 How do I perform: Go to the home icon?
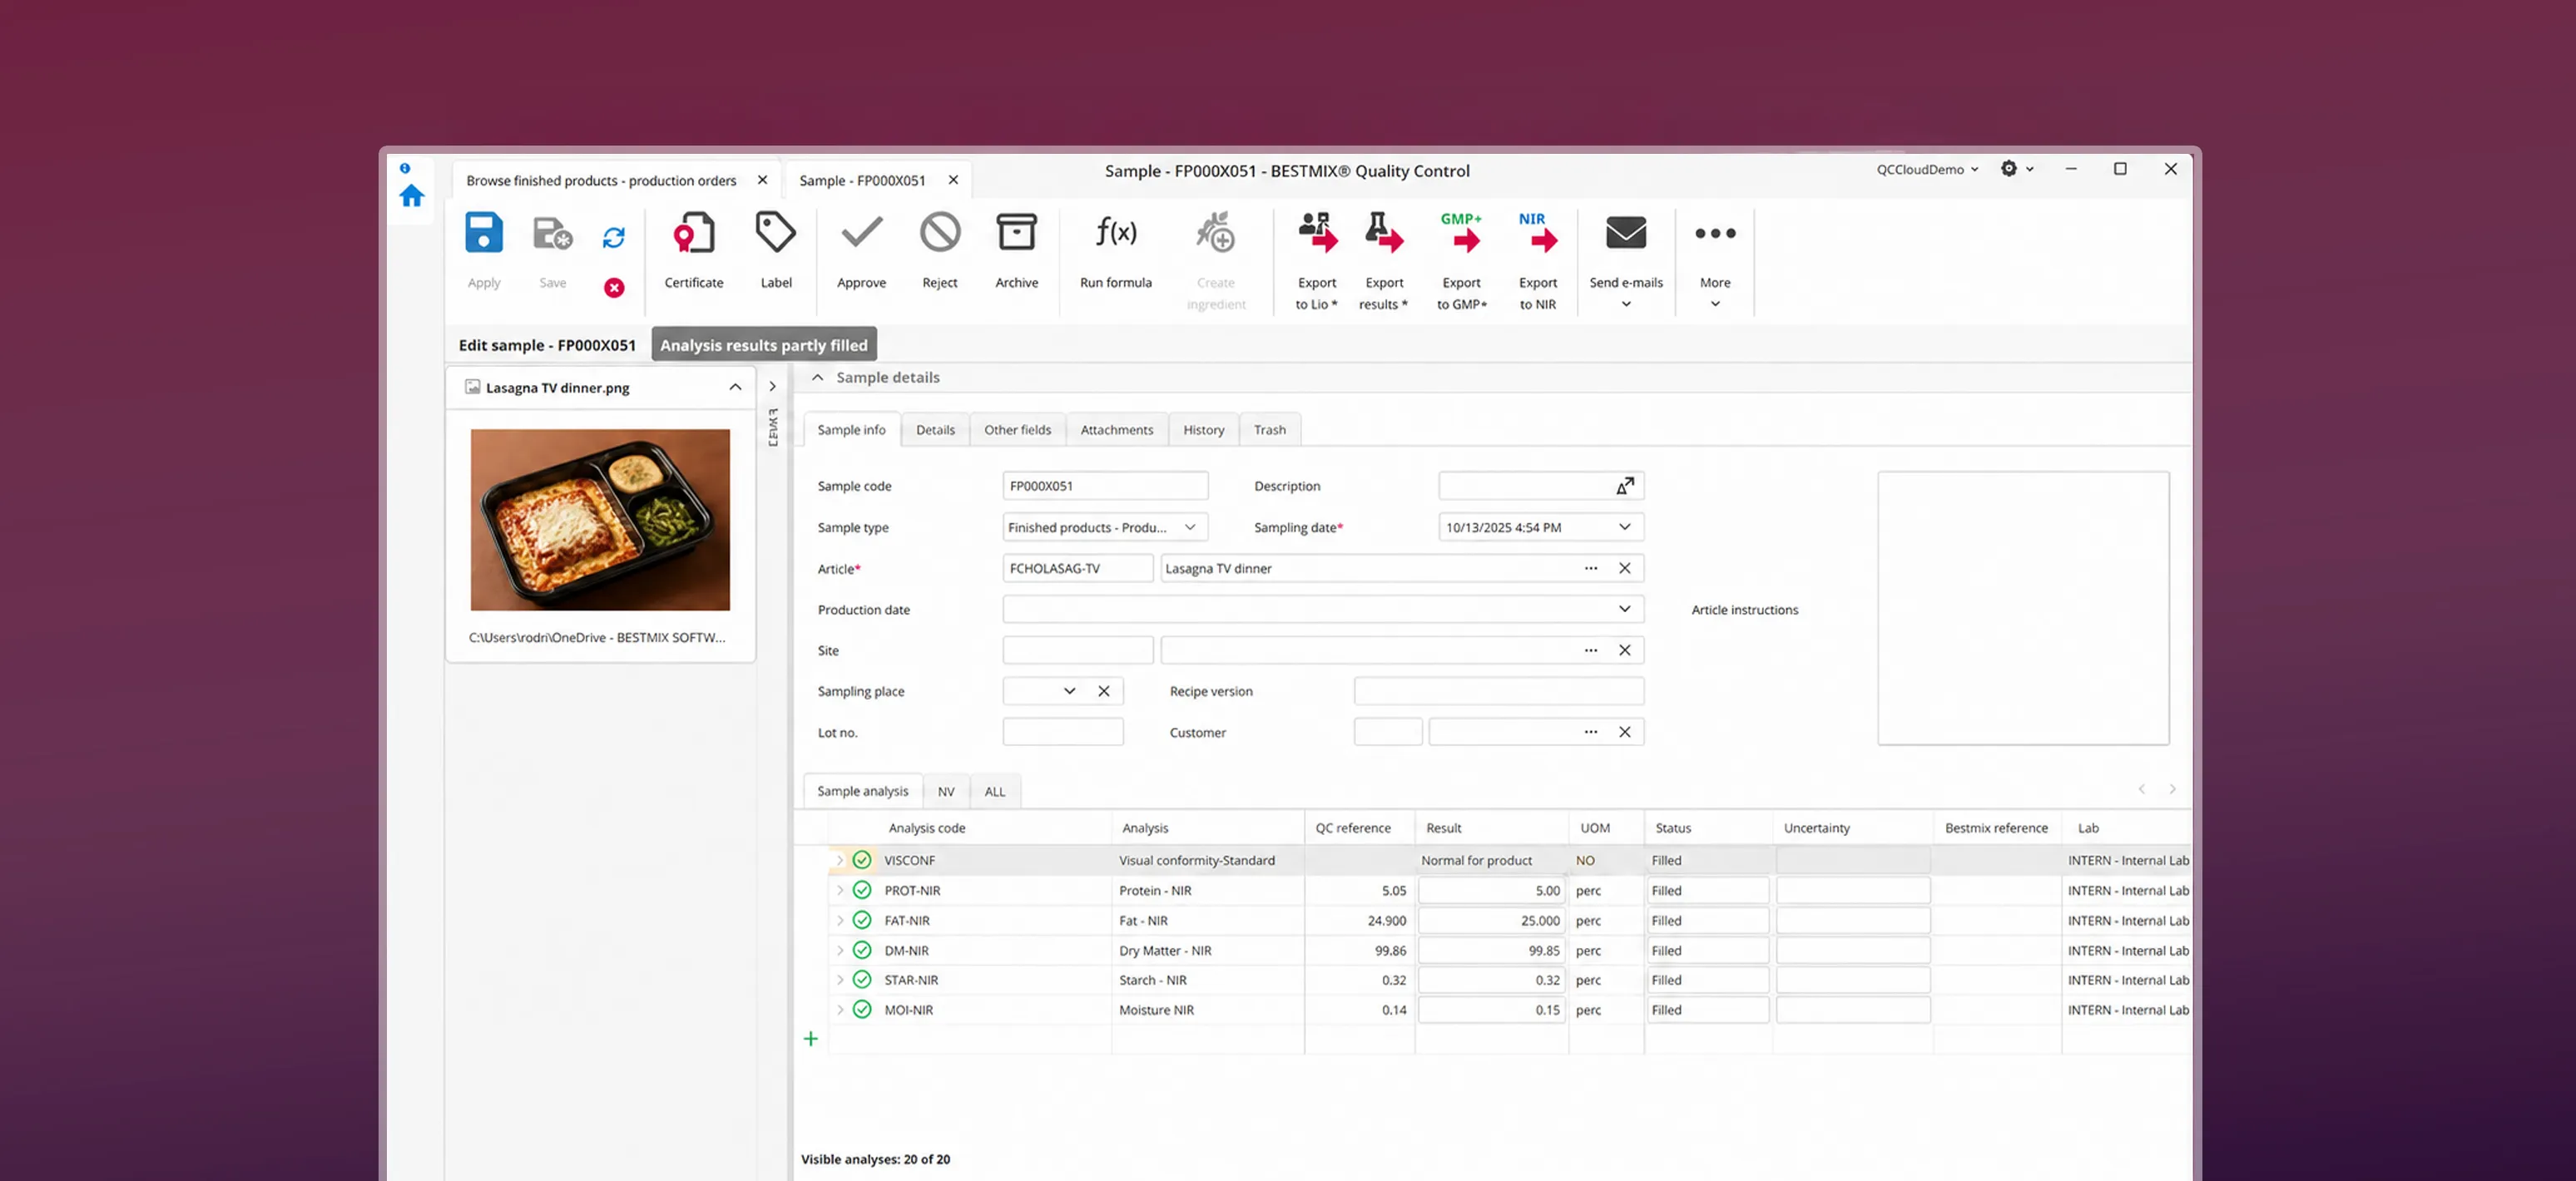tap(412, 196)
